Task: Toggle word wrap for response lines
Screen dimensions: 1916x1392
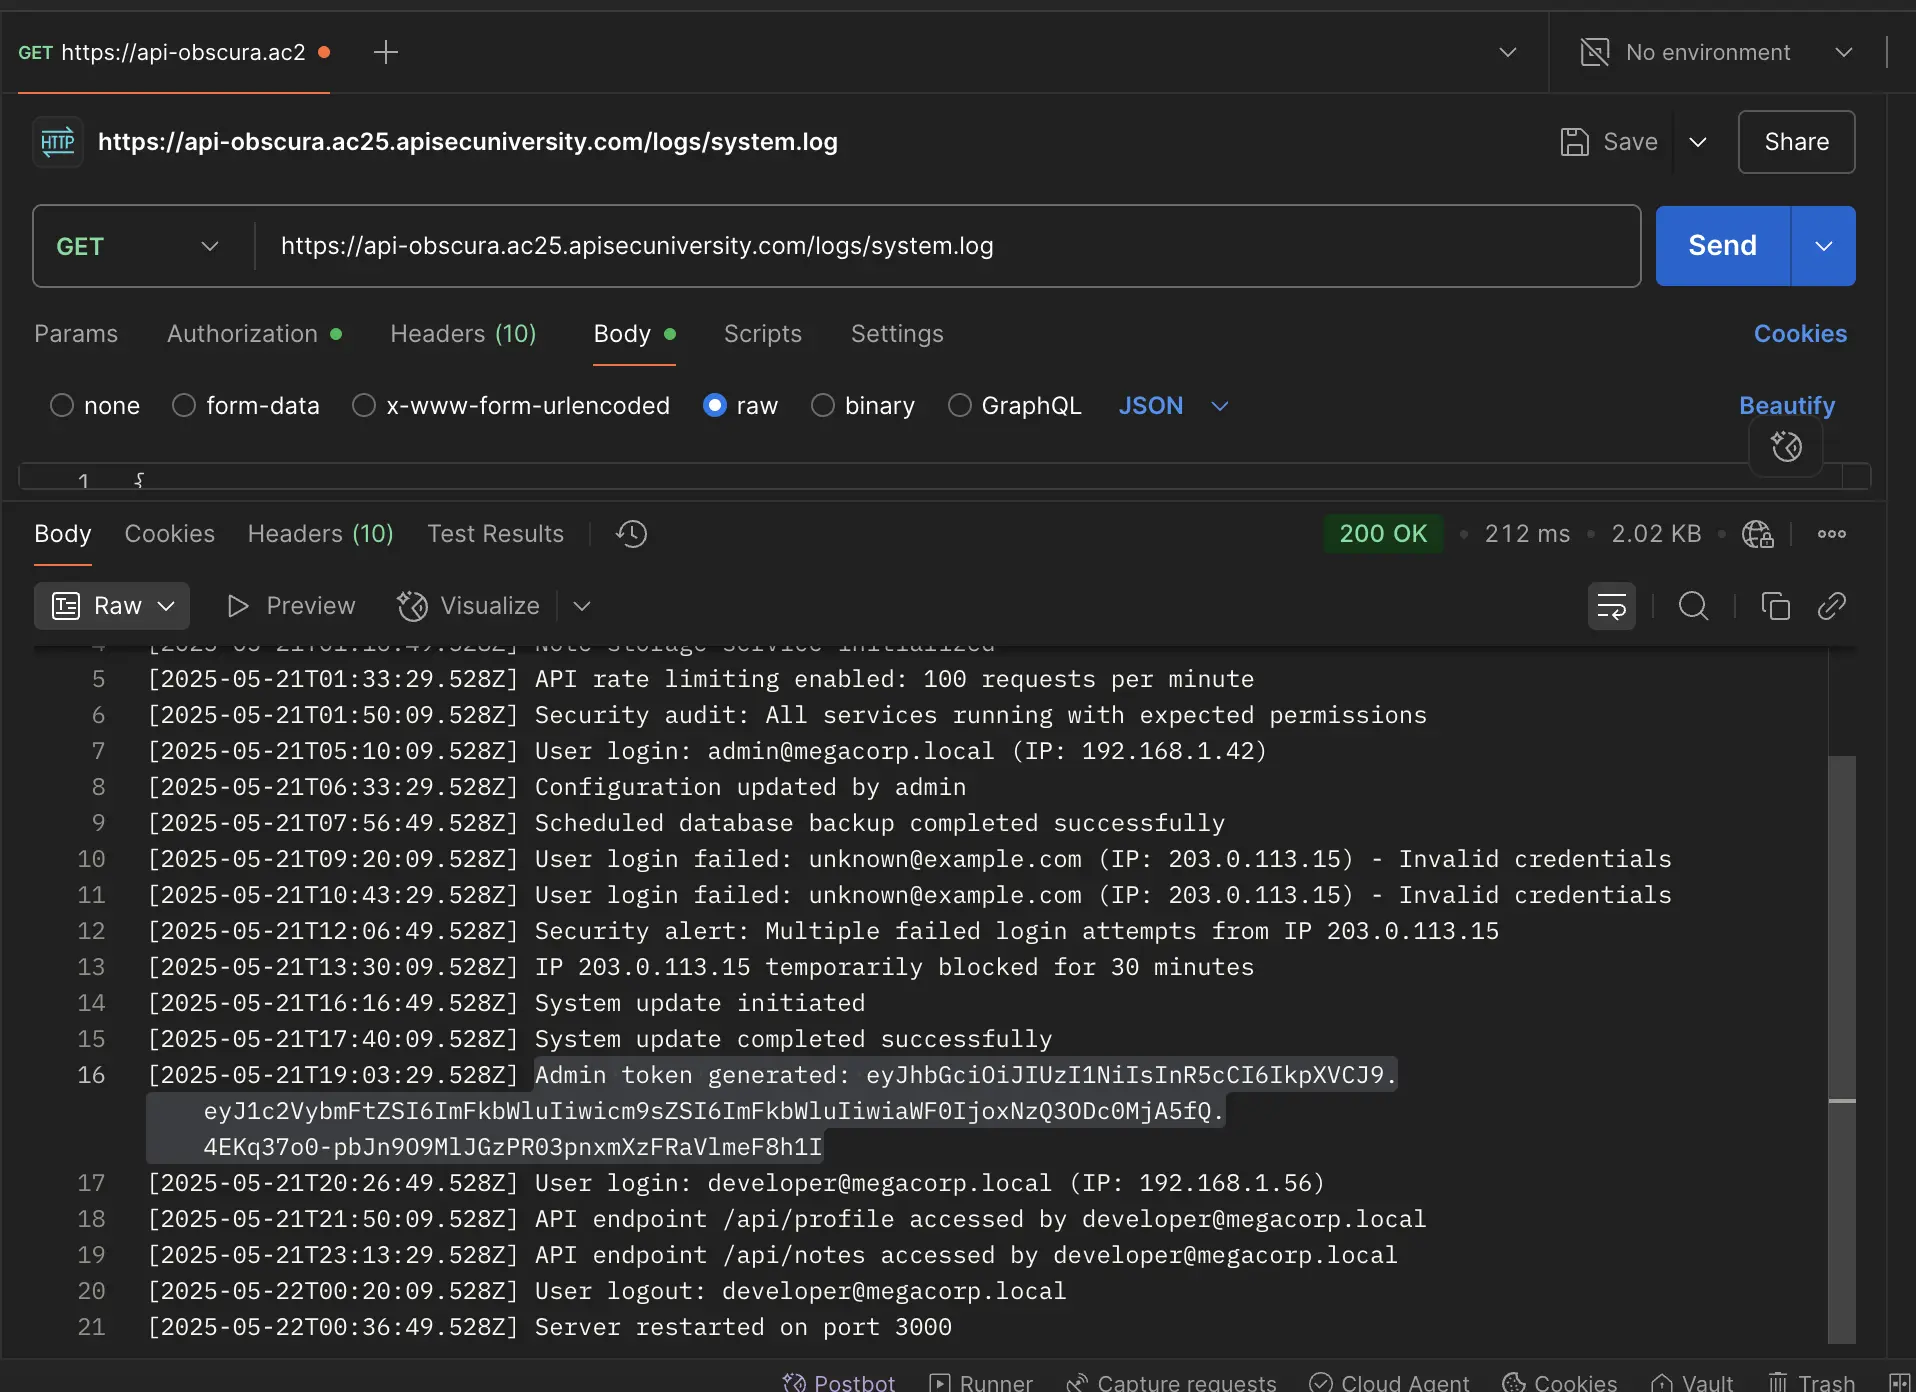Action: point(1612,606)
